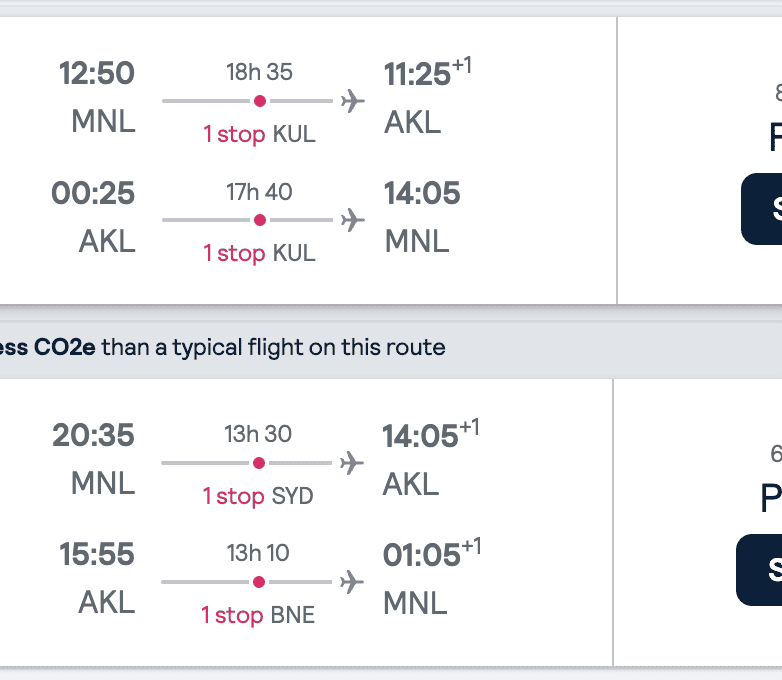
Task: Click red stop dot on 18h 35 flight
Action: 259,101
